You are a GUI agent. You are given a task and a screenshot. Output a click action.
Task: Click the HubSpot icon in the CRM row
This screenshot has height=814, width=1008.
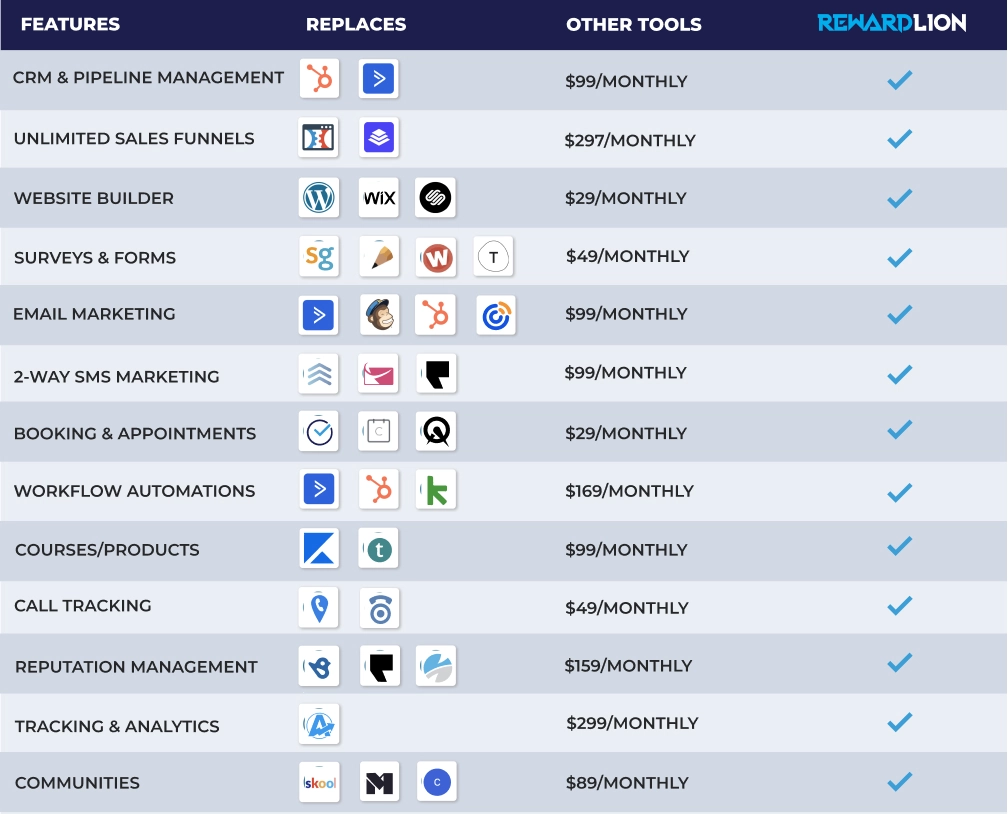point(319,78)
